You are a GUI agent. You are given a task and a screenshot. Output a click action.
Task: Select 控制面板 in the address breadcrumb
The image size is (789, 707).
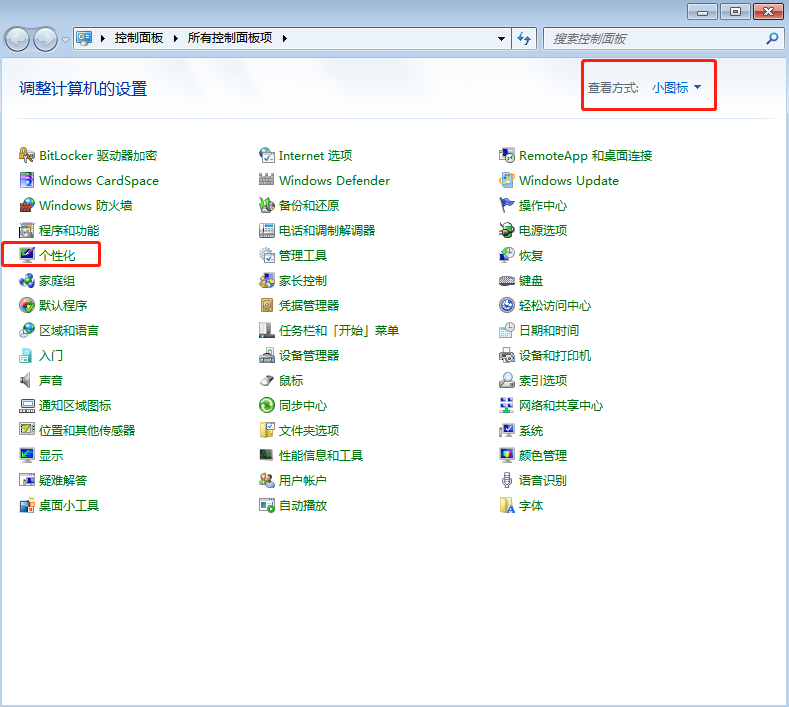click(x=138, y=39)
